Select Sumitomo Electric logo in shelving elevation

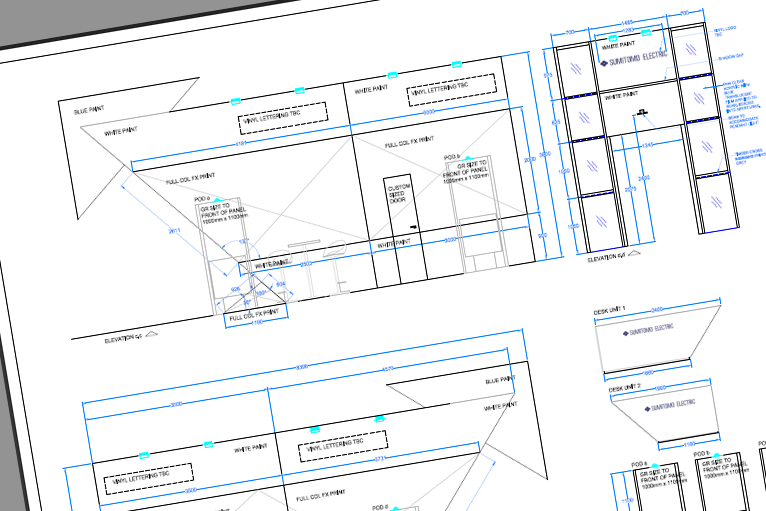coord(633,59)
